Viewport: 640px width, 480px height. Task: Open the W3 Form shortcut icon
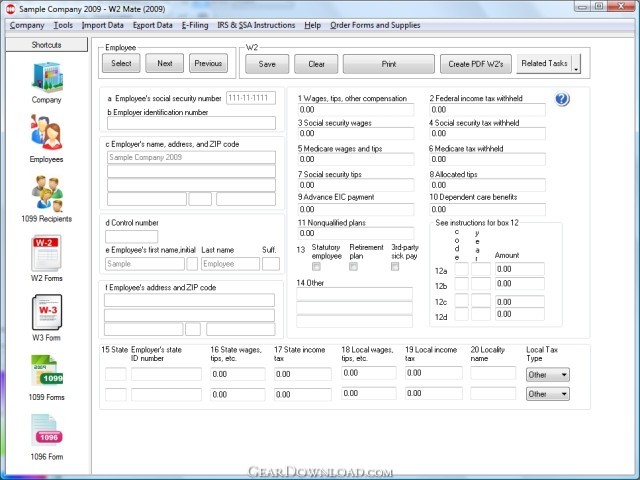[47, 312]
